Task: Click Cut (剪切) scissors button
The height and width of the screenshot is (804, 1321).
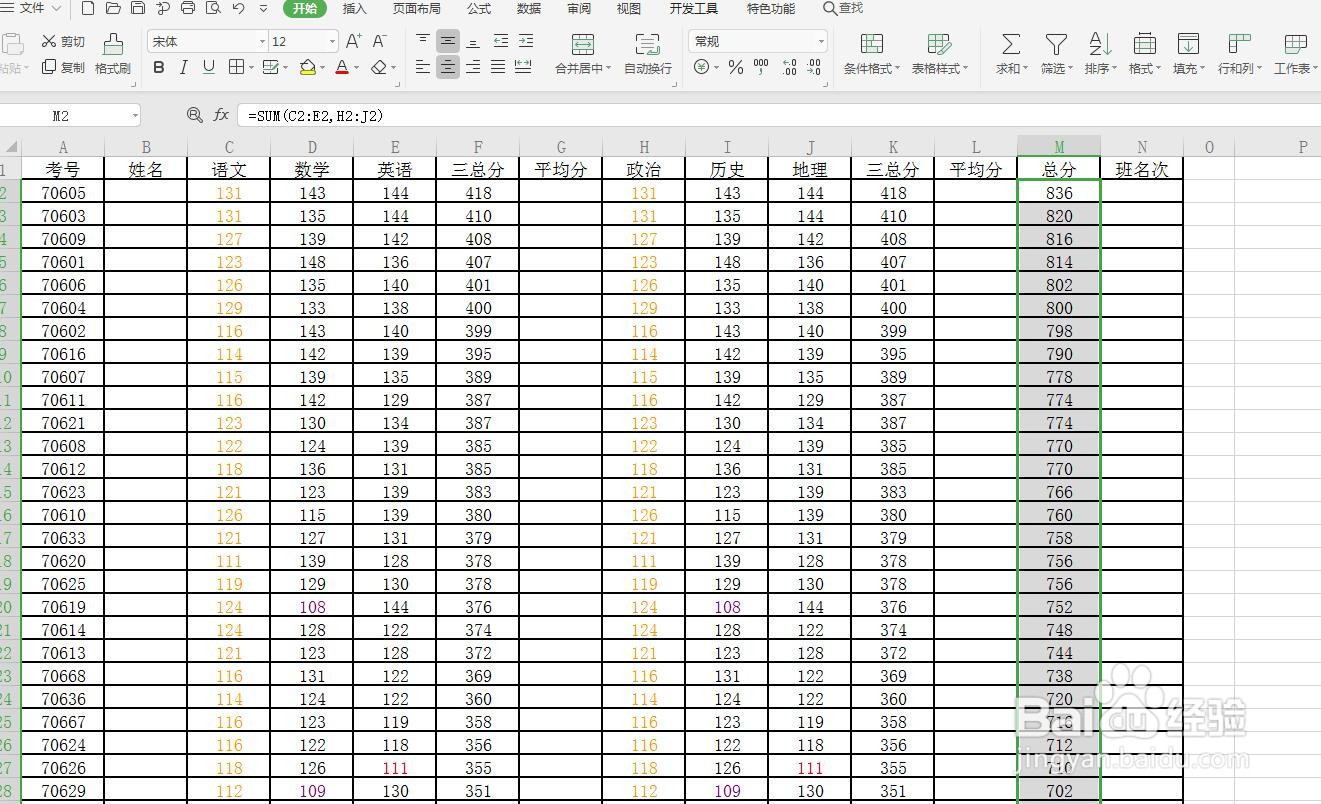Action: click(63, 41)
